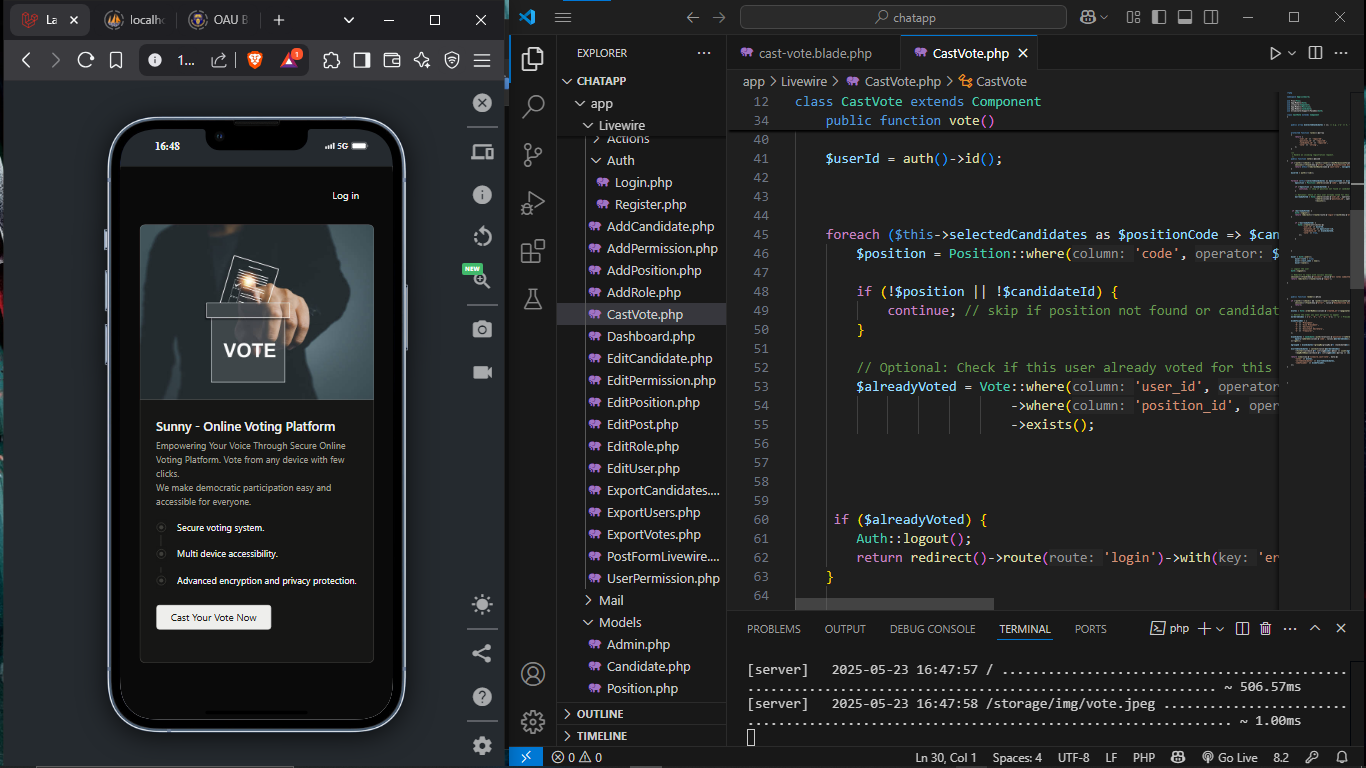Open the Source Control view icon
This screenshot has width=1366, height=768.
(533, 154)
